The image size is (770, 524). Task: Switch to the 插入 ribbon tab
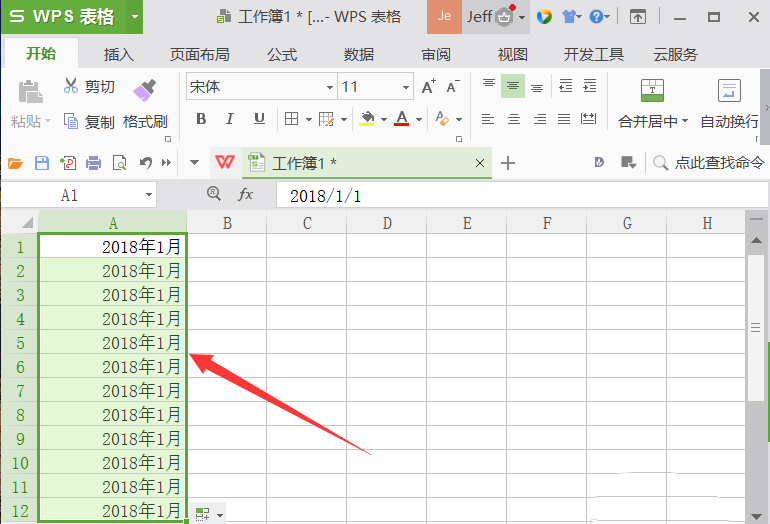[x=119, y=54]
